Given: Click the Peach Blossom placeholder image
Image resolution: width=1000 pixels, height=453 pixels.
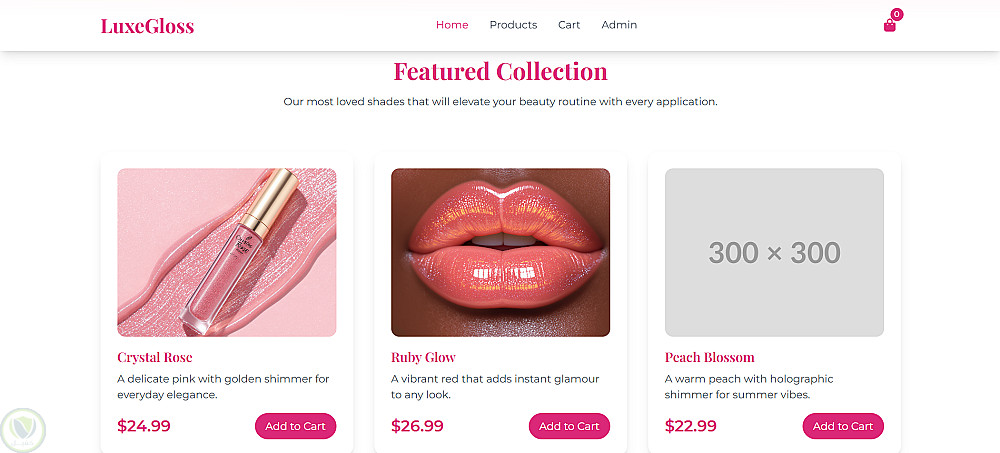Looking at the screenshot, I should pos(774,252).
